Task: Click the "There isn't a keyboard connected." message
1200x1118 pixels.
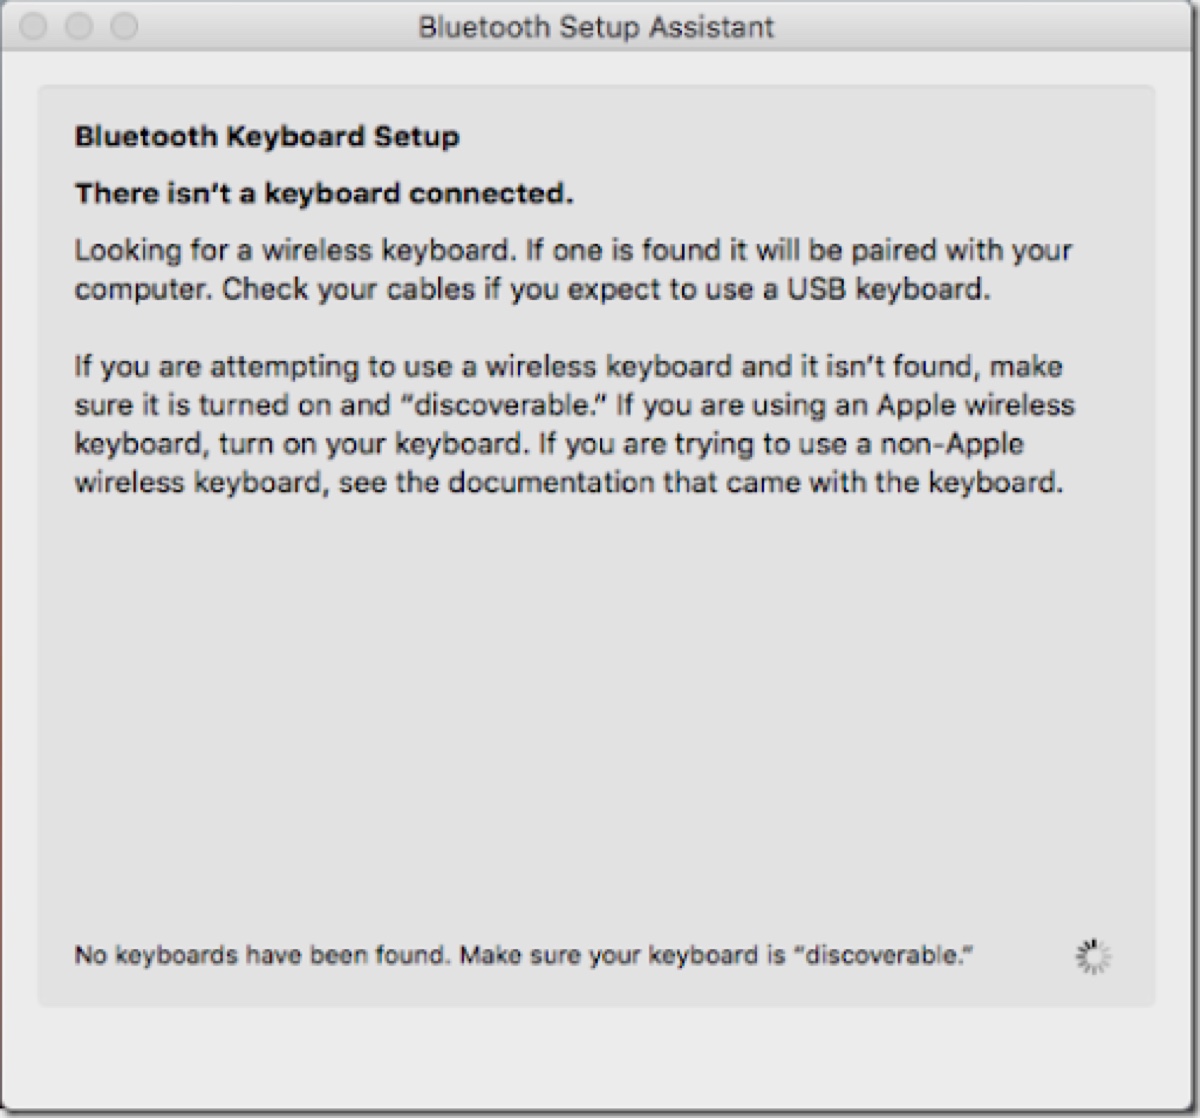Action: pyautogui.click(x=324, y=193)
